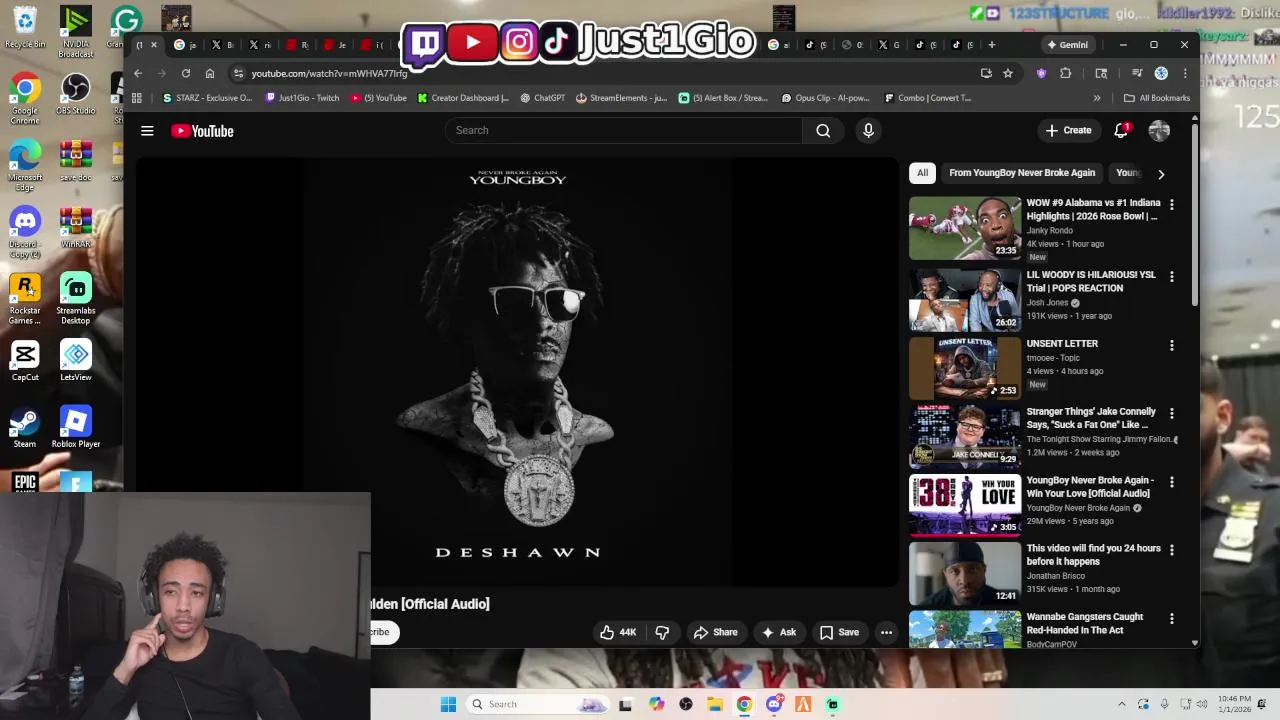The height and width of the screenshot is (720, 1280).
Task: Open LIL WOODY YSL Trial thumbnail
Action: 965,298
